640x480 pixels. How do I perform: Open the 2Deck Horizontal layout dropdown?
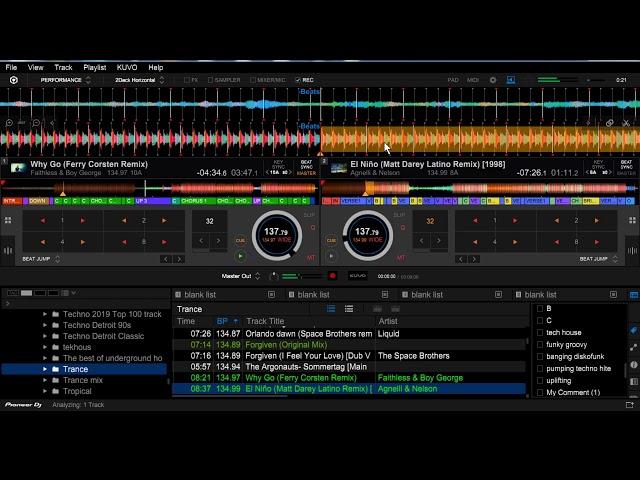click(x=139, y=80)
